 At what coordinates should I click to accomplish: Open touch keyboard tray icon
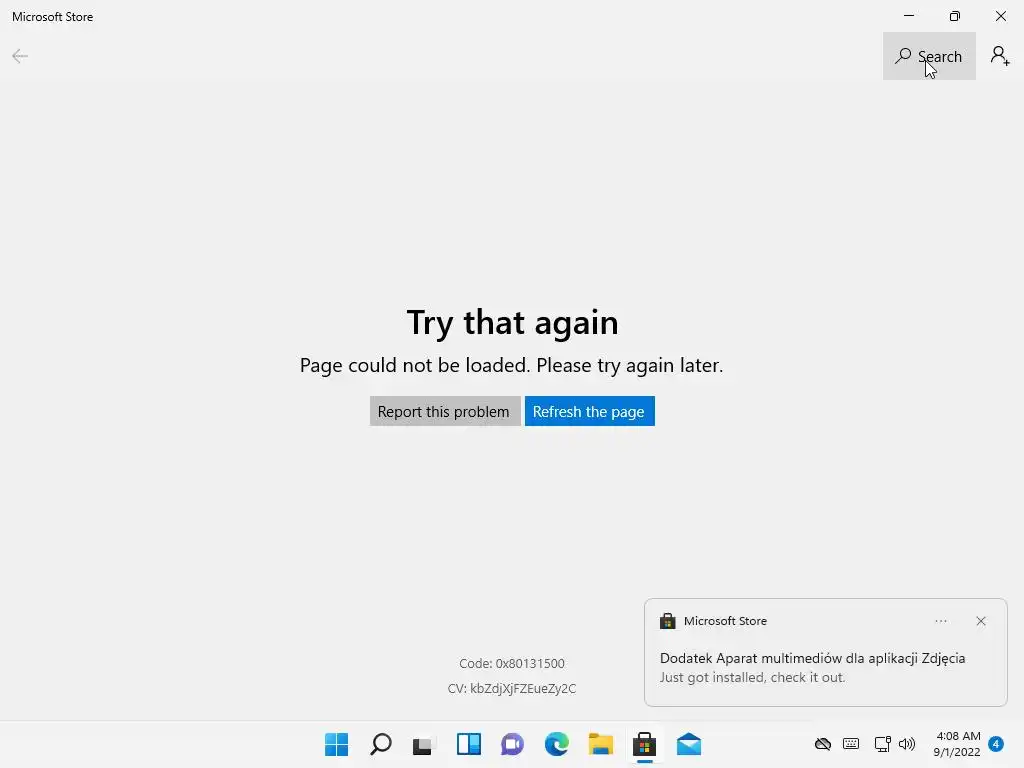pos(851,744)
